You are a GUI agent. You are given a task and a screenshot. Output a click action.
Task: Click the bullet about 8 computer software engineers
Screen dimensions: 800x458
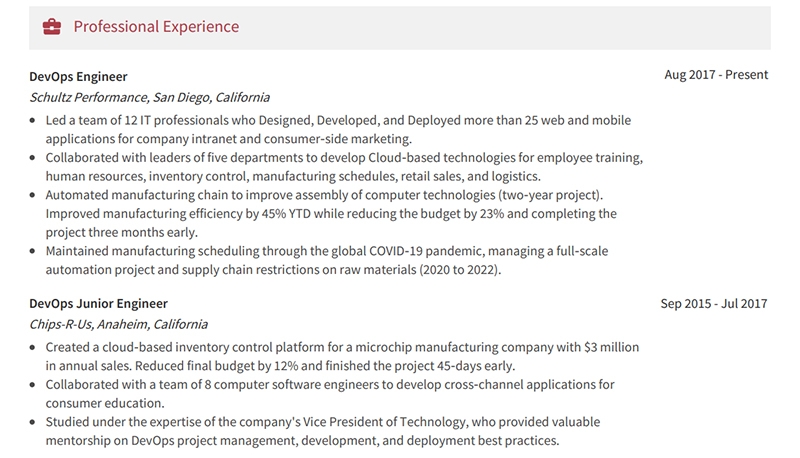330,394
